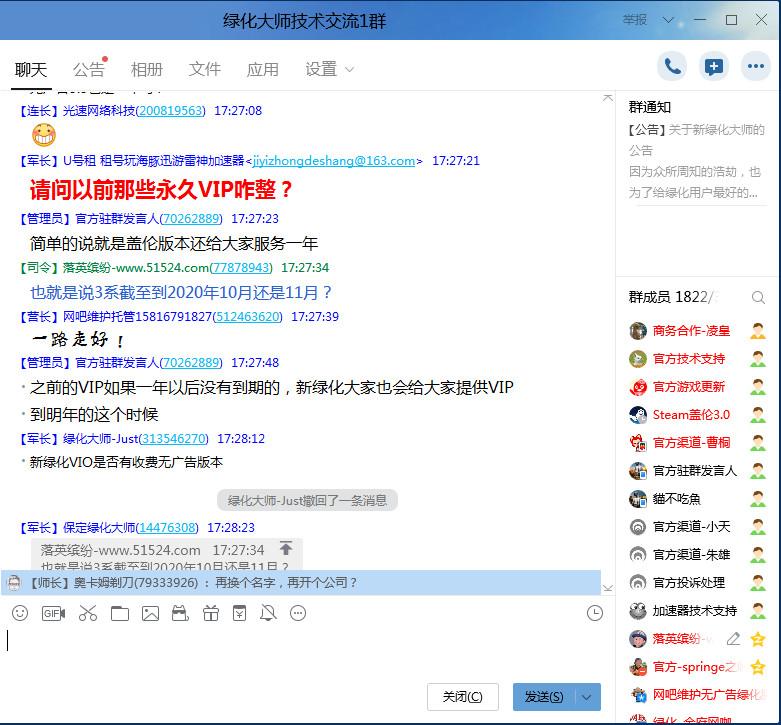Screen dimensions: 781x725
Task: Click the 发送(S) button
Action: (x=544, y=697)
